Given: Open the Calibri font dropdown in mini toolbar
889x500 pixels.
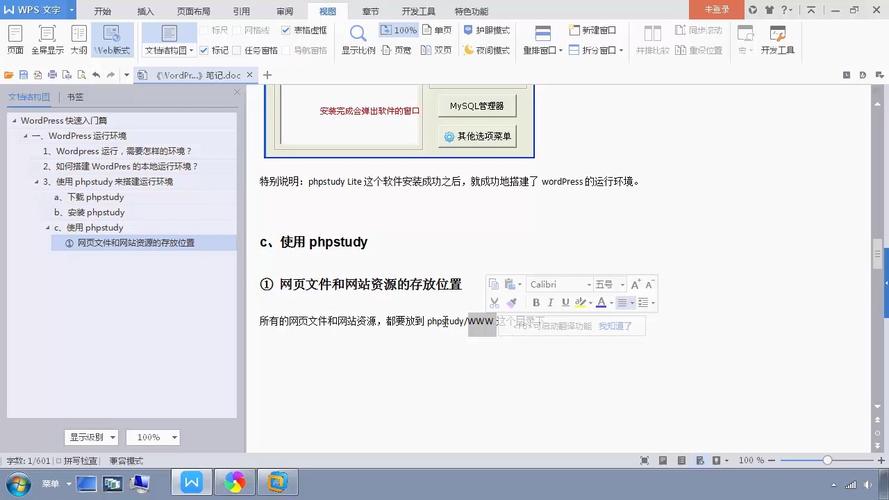Looking at the screenshot, I should coord(589,285).
